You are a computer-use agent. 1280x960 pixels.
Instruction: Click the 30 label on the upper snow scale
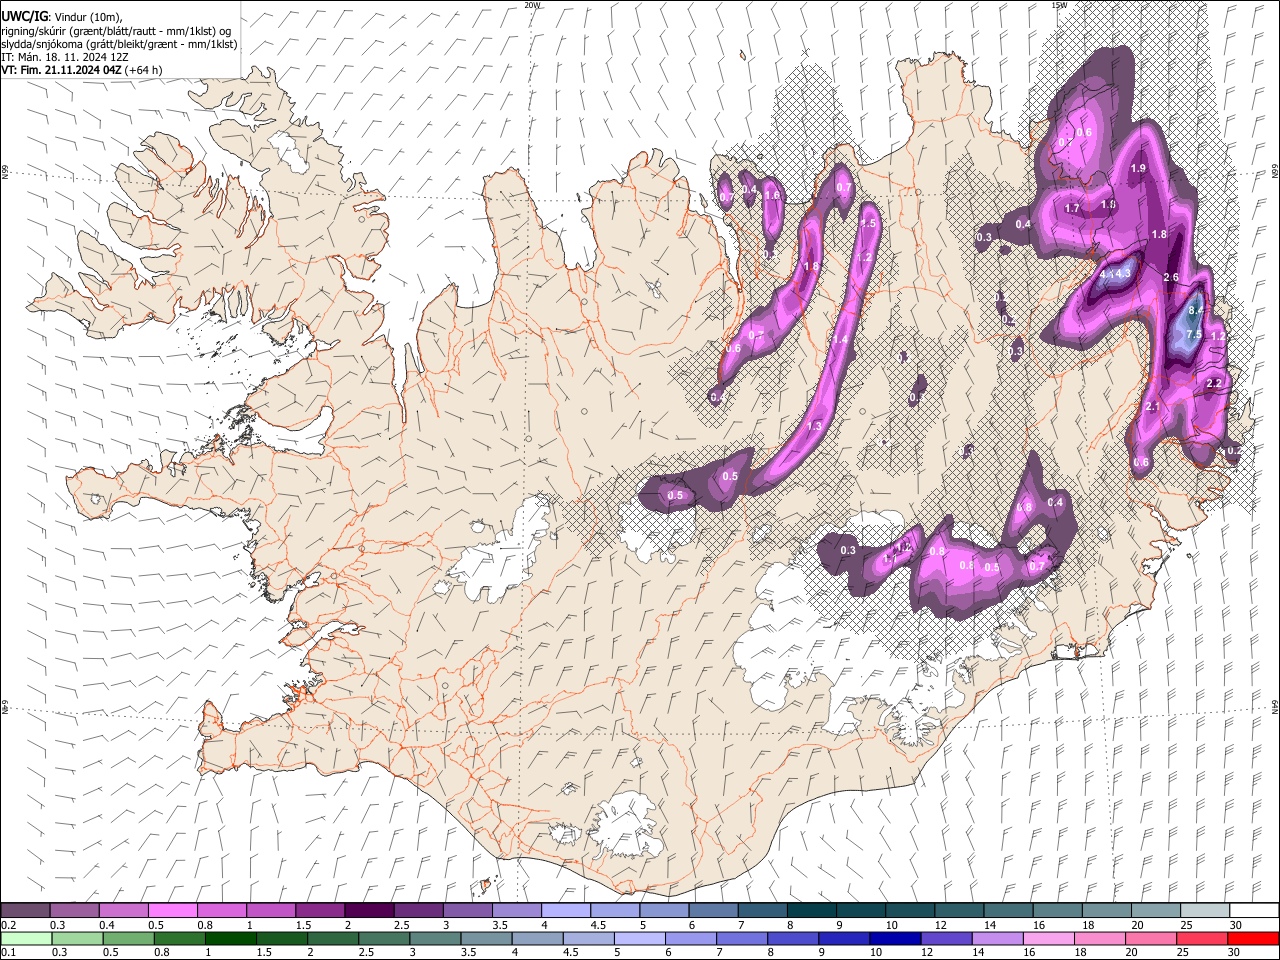[1236, 925]
